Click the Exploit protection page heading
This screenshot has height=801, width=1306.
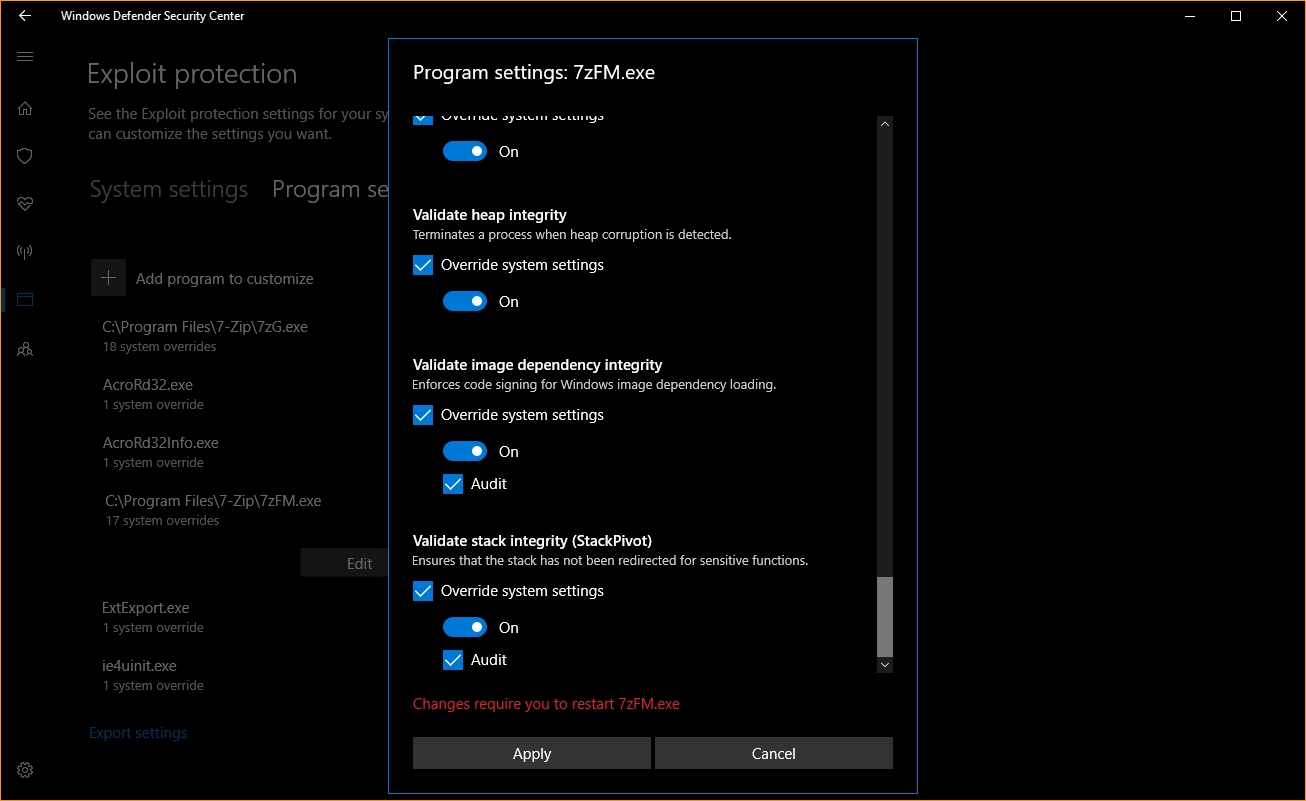click(192, 74)
